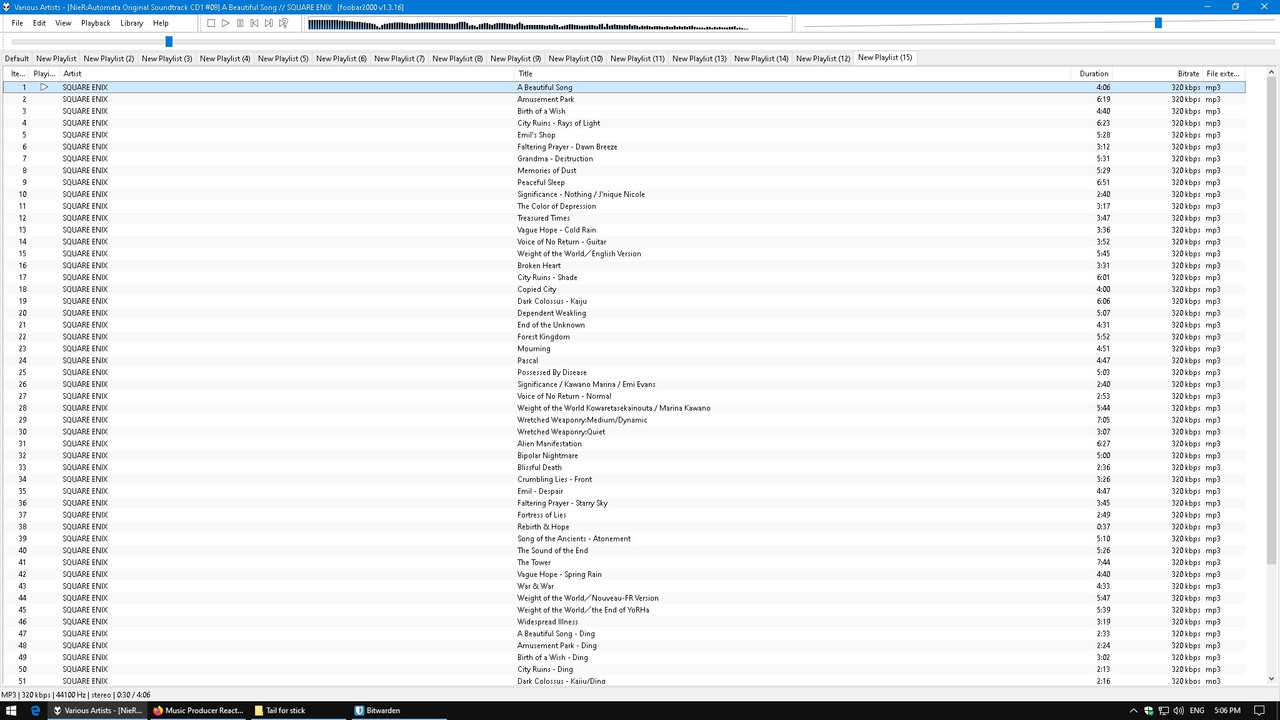
Task: Open the Edit menu
Action: coord(39,23)
